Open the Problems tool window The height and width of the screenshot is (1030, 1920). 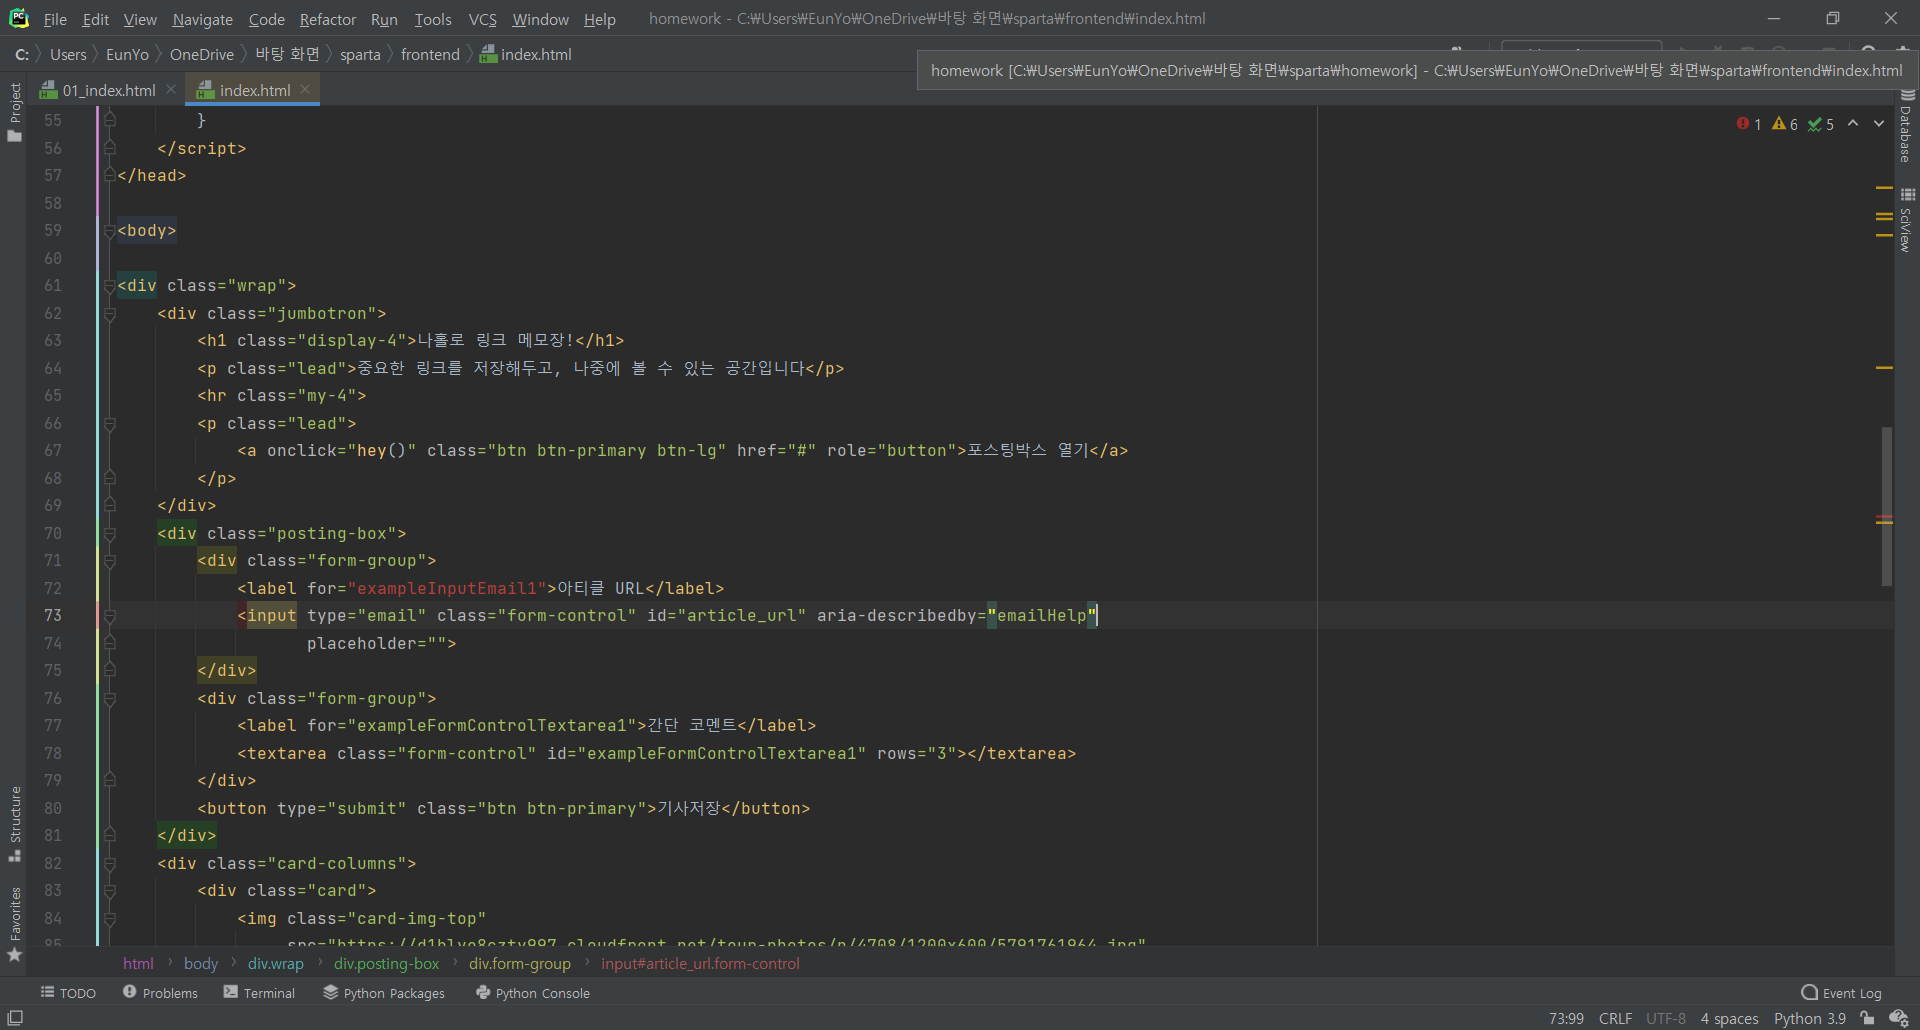pos(160,993)
